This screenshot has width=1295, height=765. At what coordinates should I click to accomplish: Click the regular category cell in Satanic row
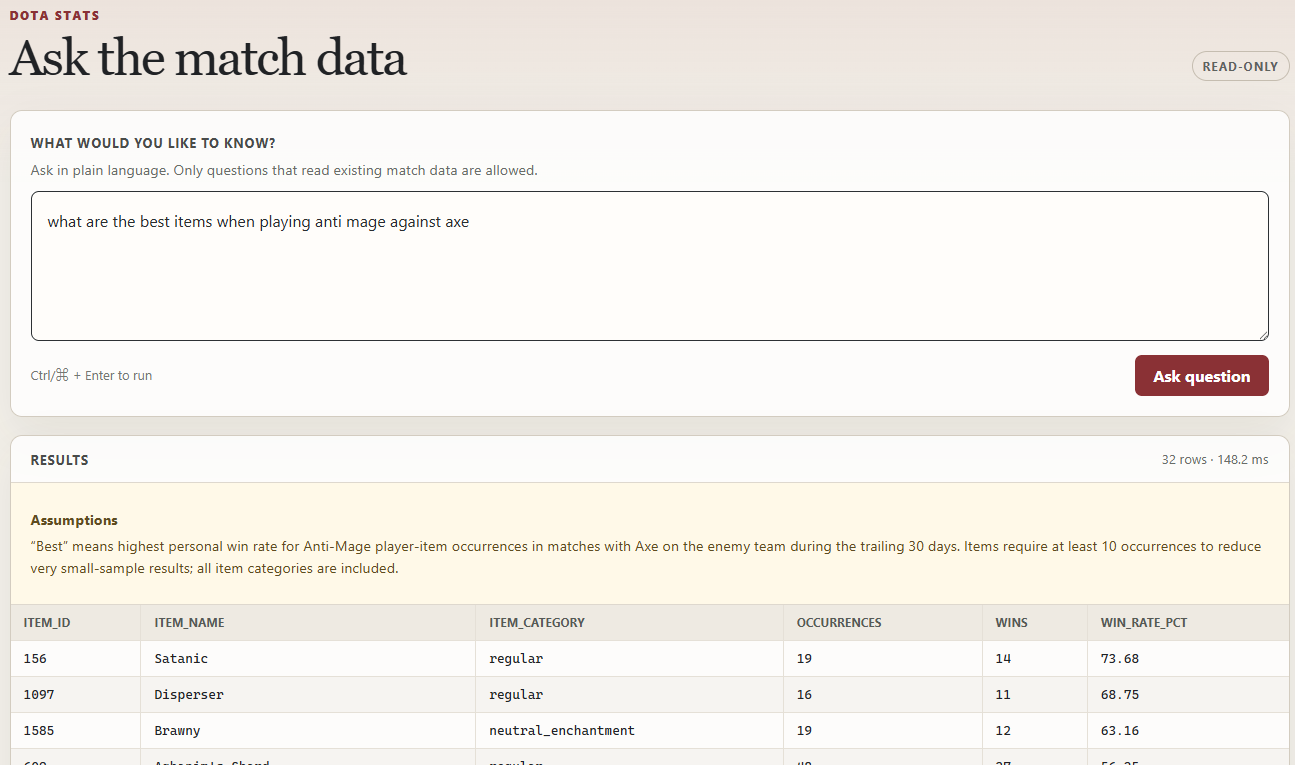(629, 659)
